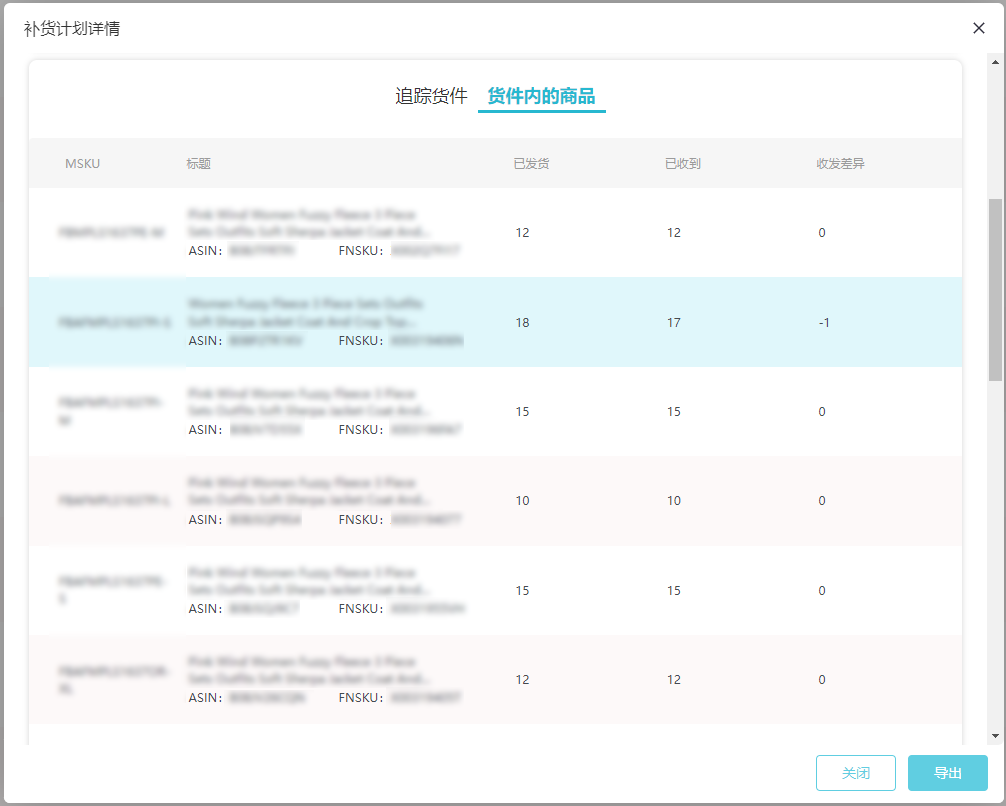Click the received quantity 17 cell

click(x=673, y=322)
